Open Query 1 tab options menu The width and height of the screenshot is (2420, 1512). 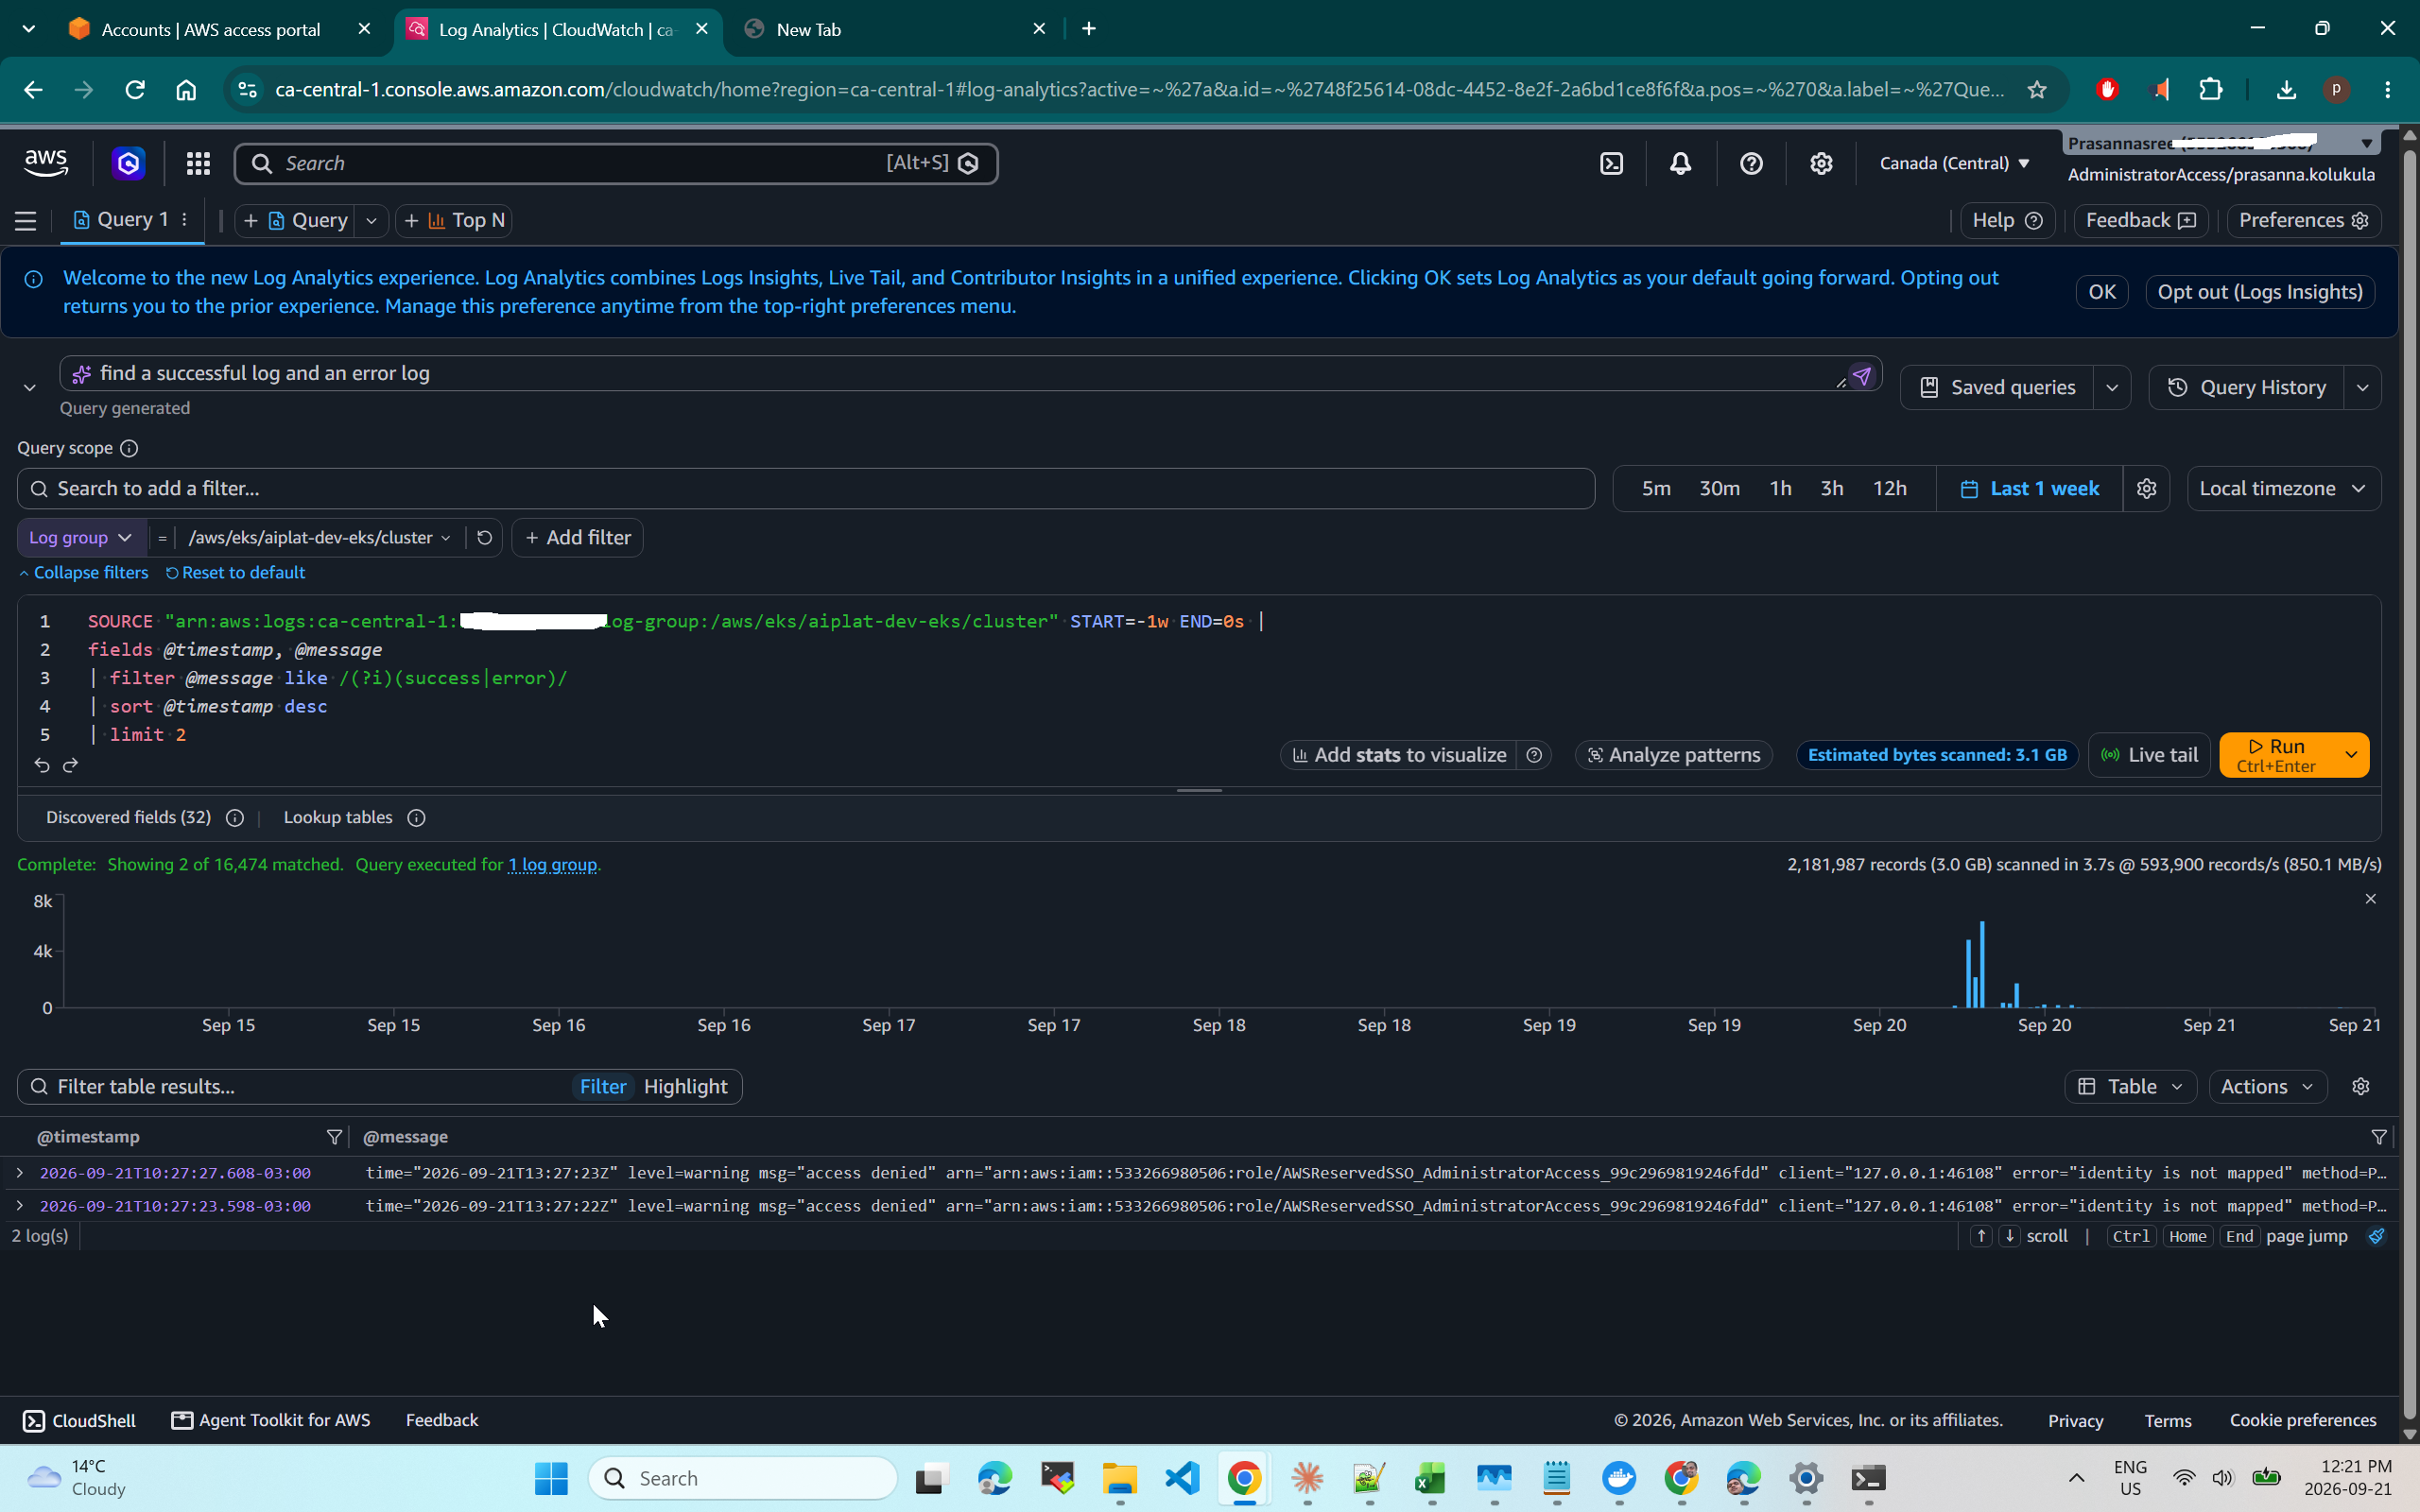point(185,220)
